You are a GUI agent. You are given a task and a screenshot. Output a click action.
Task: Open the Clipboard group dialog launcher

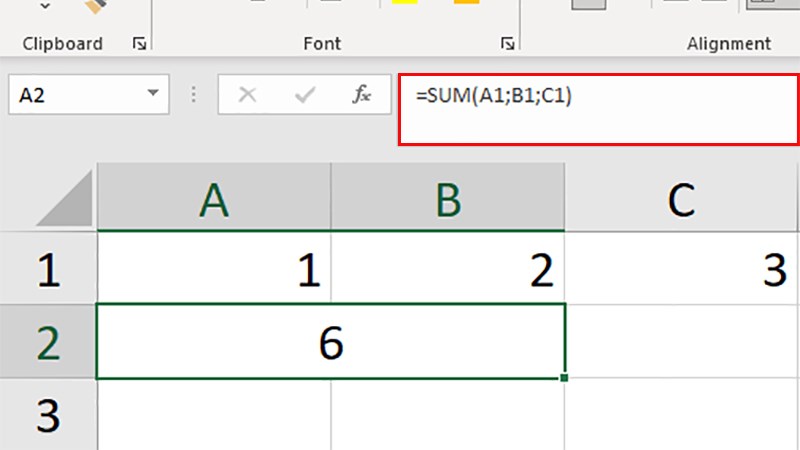tap(139, 44)
